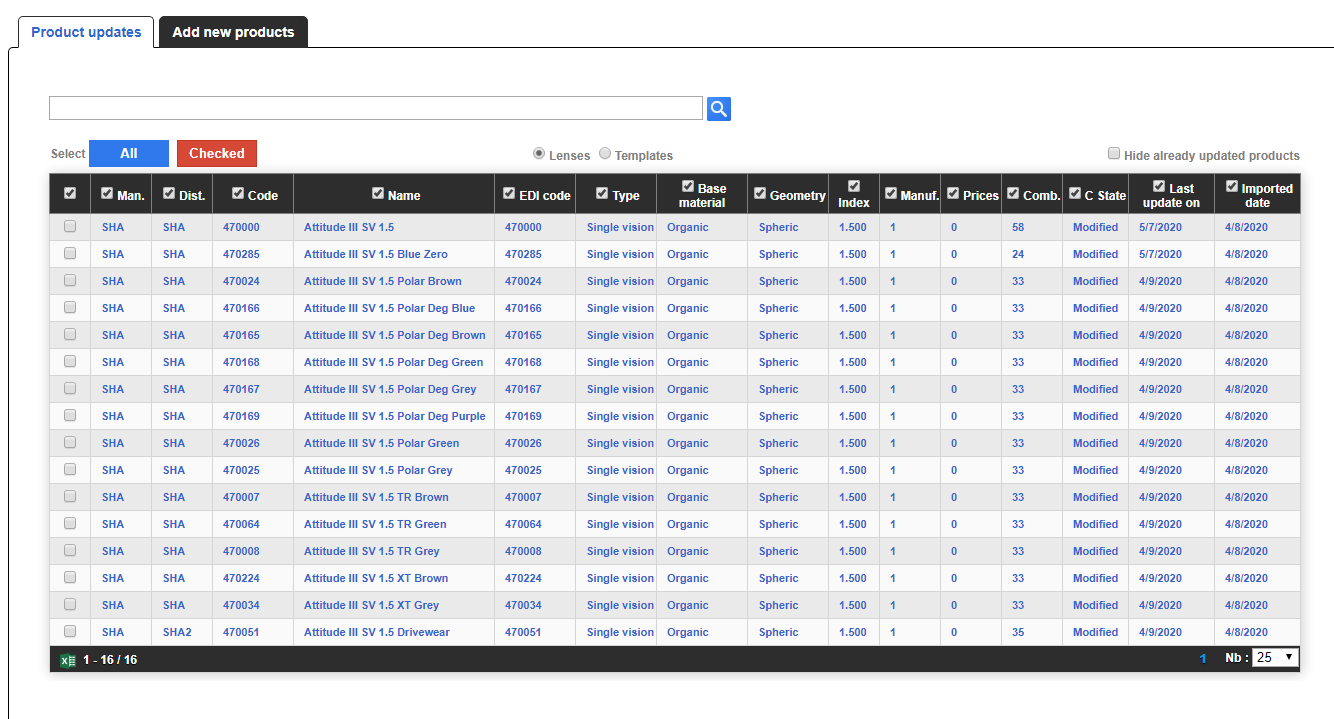Viewport: 1334px width, 719px height.
Task: Open product Attitude III SV 1.5 Drivewear
Action: coord(377,632)
